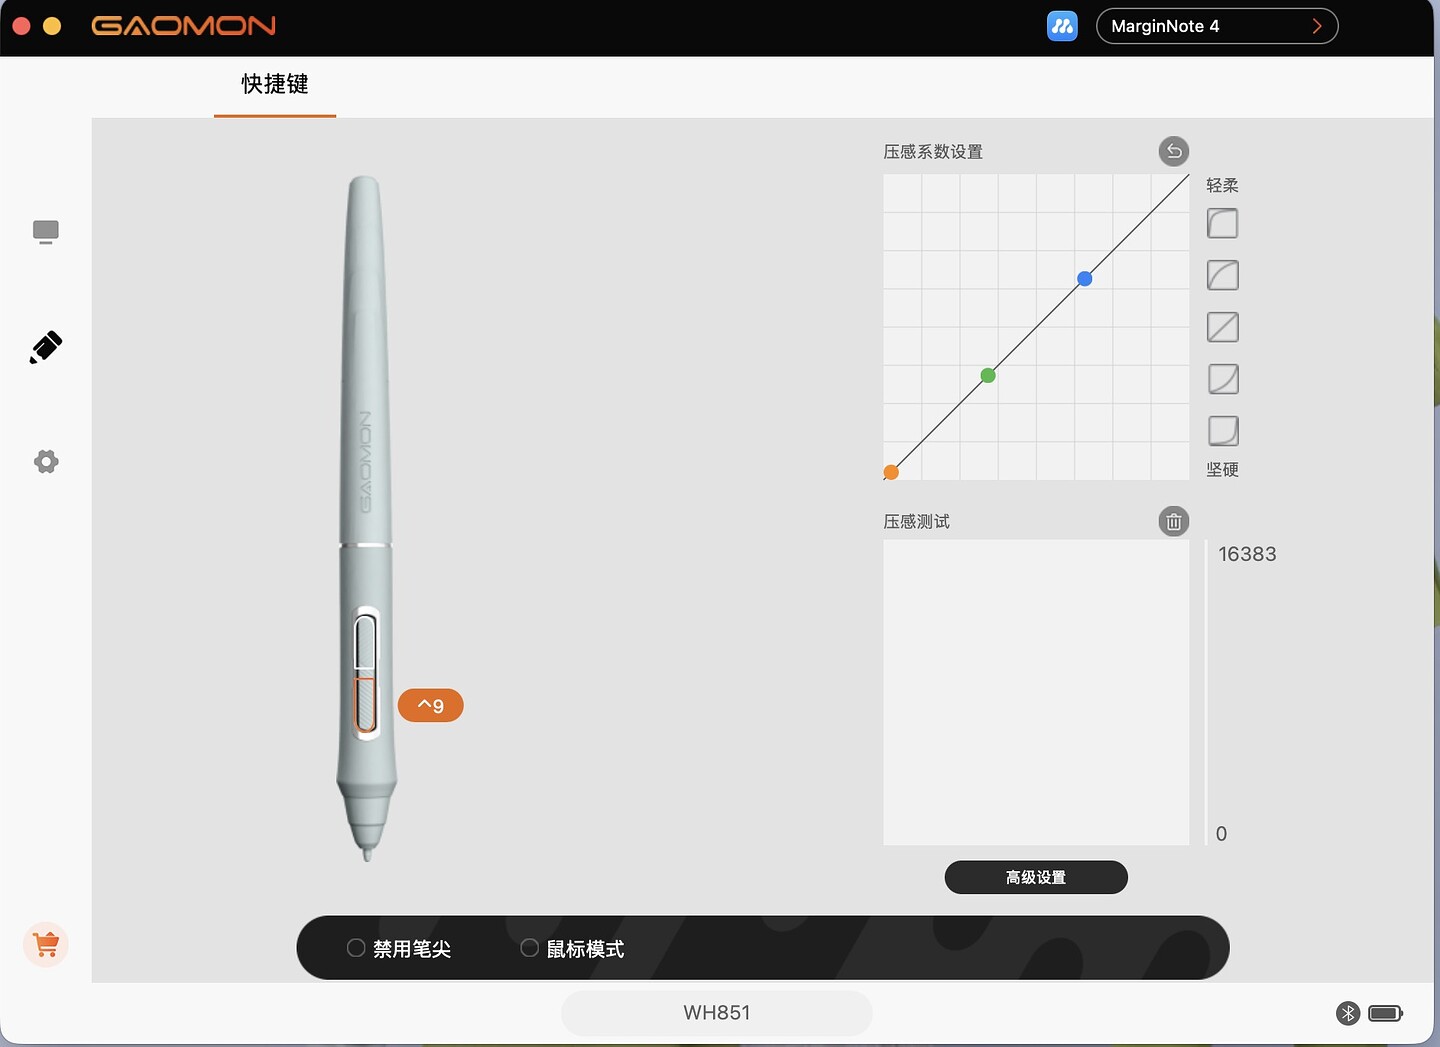This screenshot has width=1440, height=1047.
Task: Open the shopping cart store icon
Action: 46,944
